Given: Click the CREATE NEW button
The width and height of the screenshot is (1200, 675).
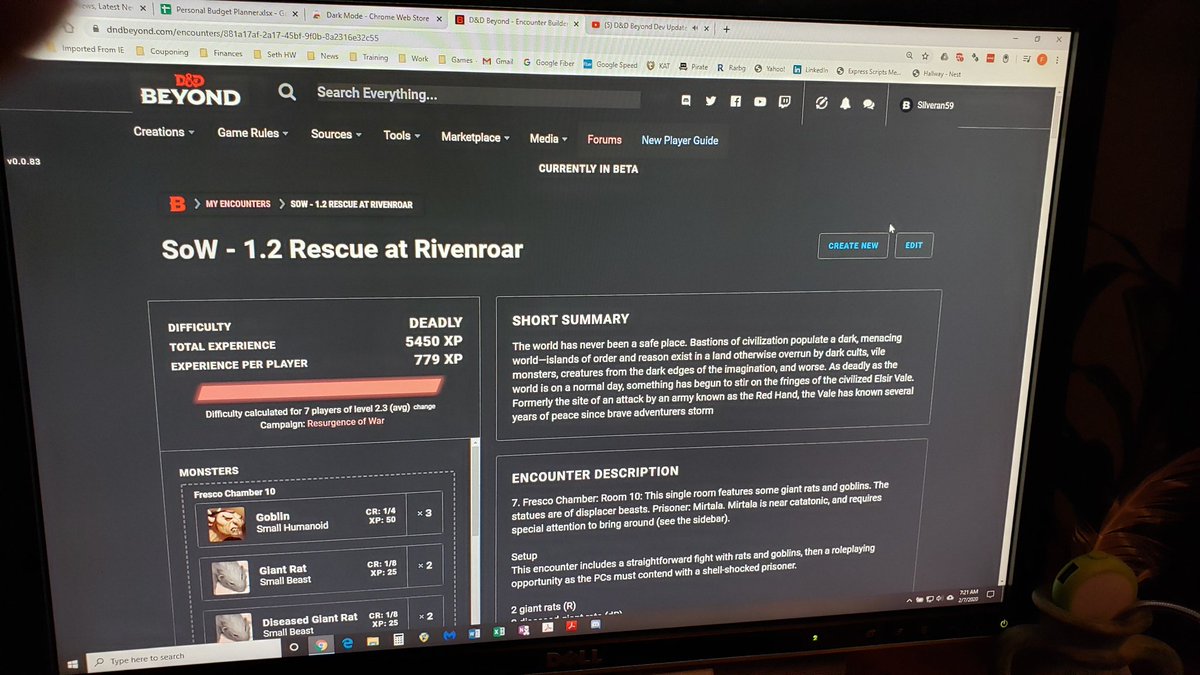Looking at the screenshot, I should pyautogui.click(x=853, y=245).
